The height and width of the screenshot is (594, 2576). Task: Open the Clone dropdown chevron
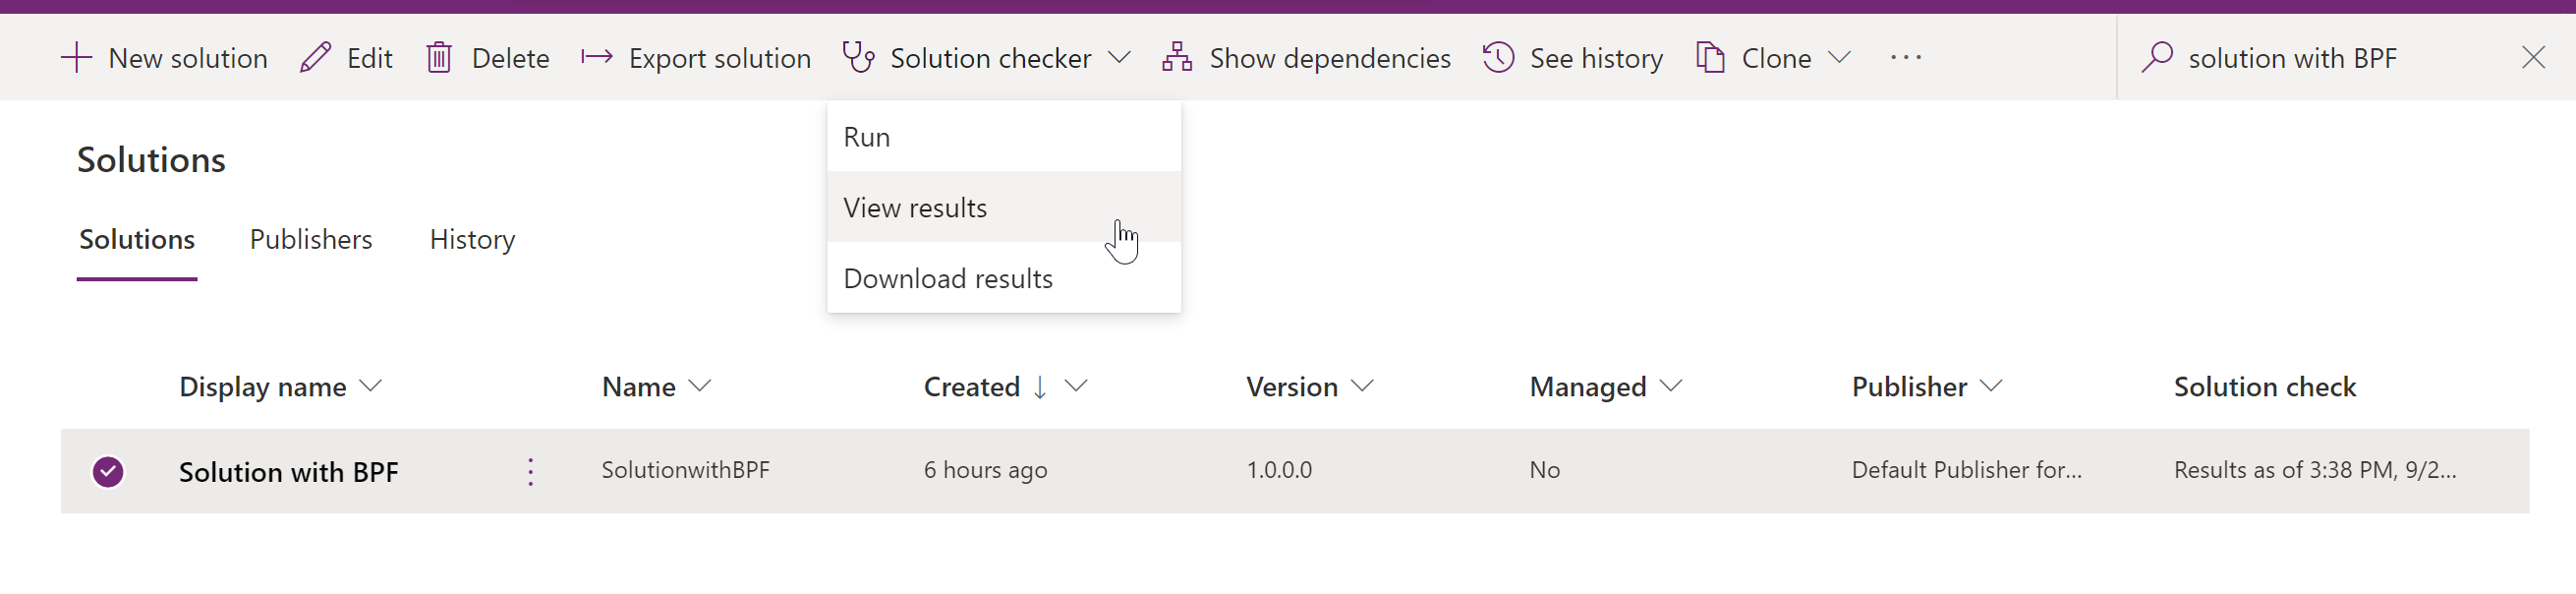click(x=1841, y=57)
